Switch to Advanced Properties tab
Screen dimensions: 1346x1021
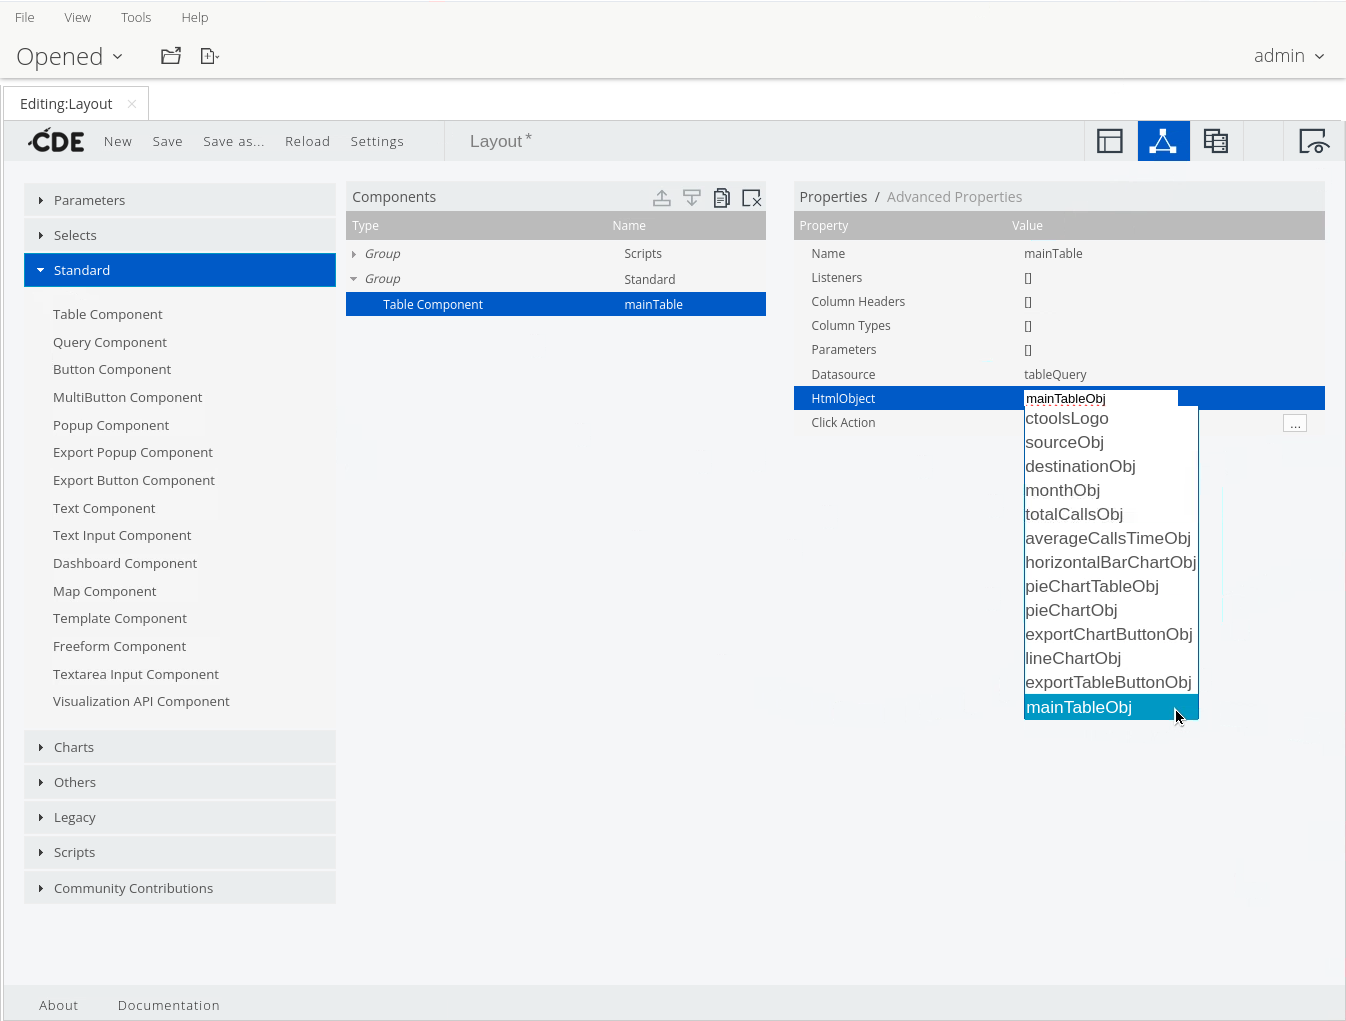954,197
